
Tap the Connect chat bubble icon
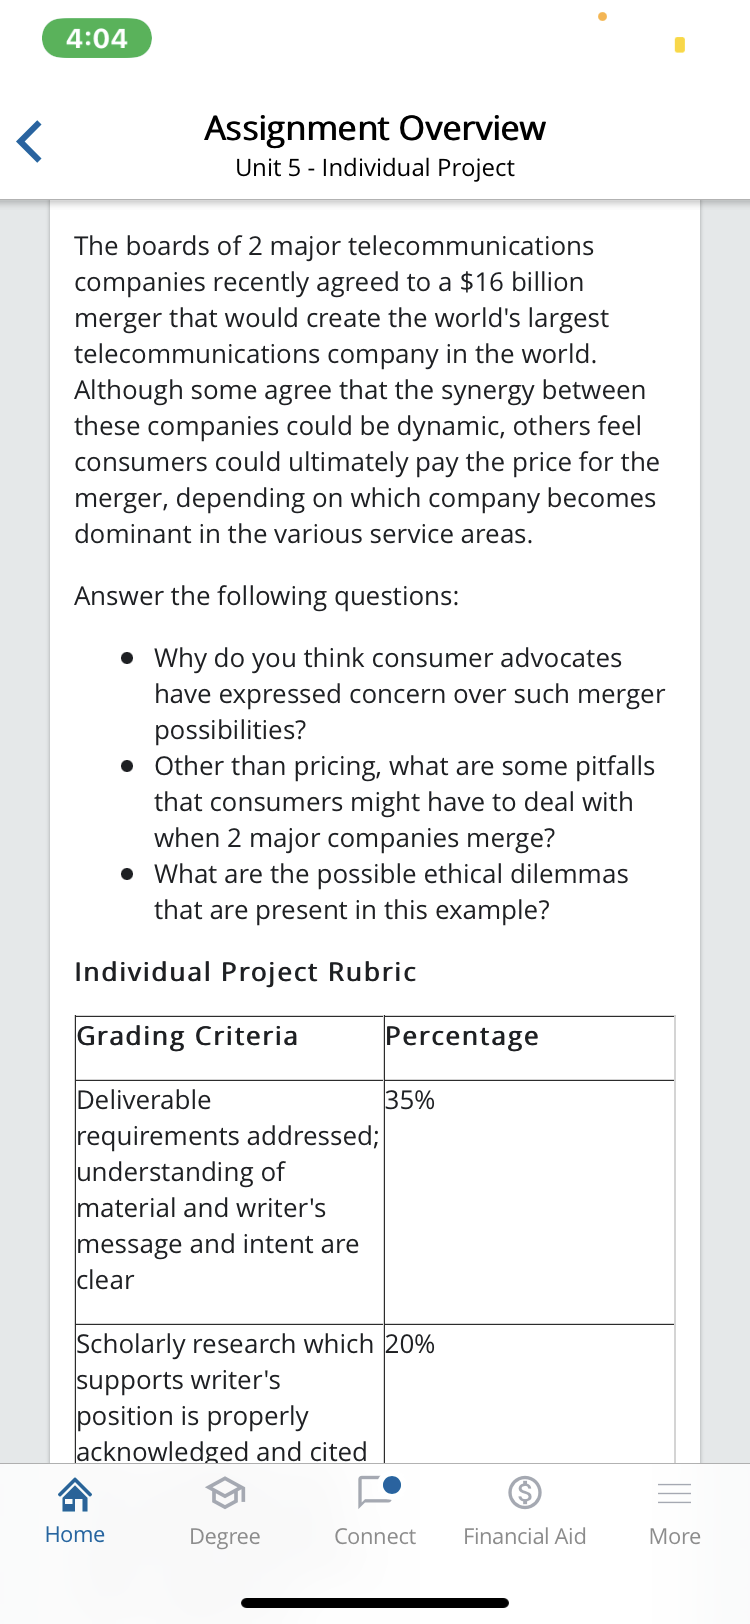[x=377, y=1492]
